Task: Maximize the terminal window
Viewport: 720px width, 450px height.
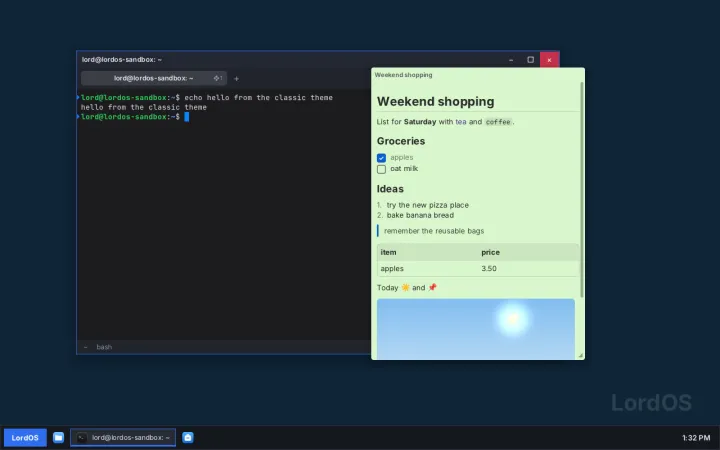Action: point(530,60)
